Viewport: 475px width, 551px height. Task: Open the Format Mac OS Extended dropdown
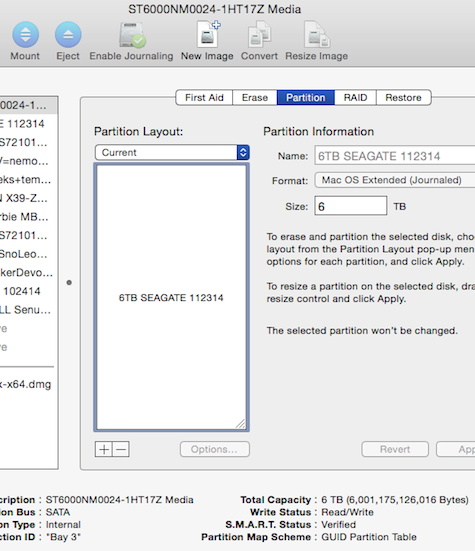click(x=395, y=180)
